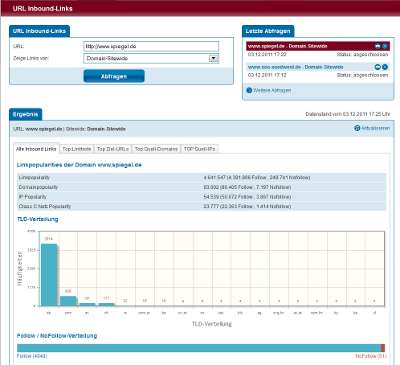Open the www.seo-suedwest.de Domain-Sitewide query

[295, 67]
